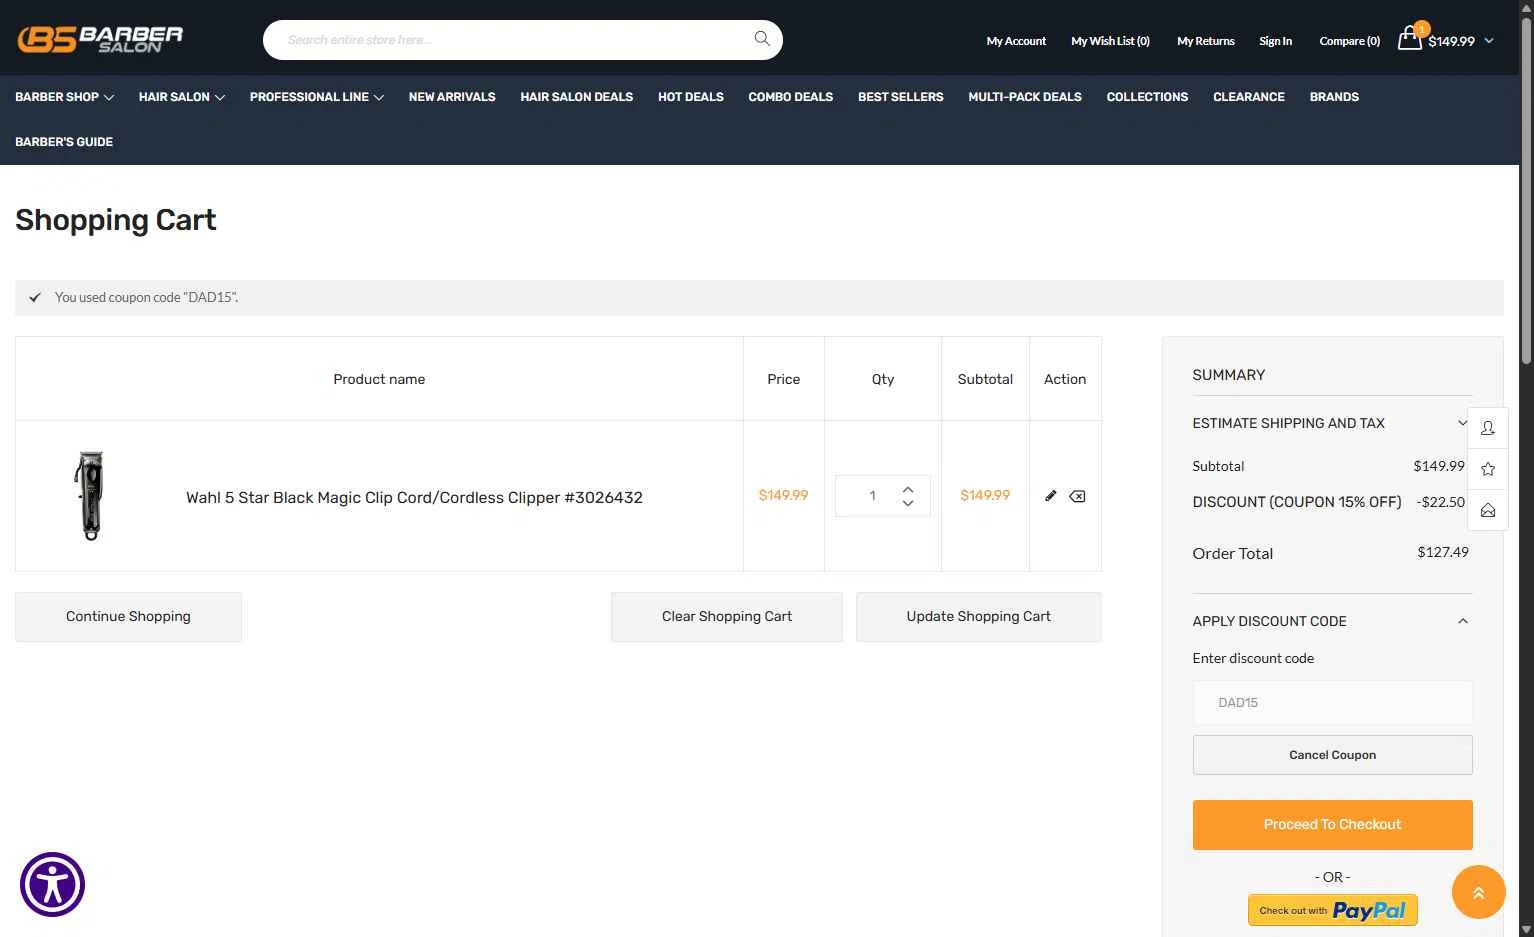This screenshot has width=1534, height=937.
Task: Click the Cancel Coupon button
Action: [x=1333, y=755]
